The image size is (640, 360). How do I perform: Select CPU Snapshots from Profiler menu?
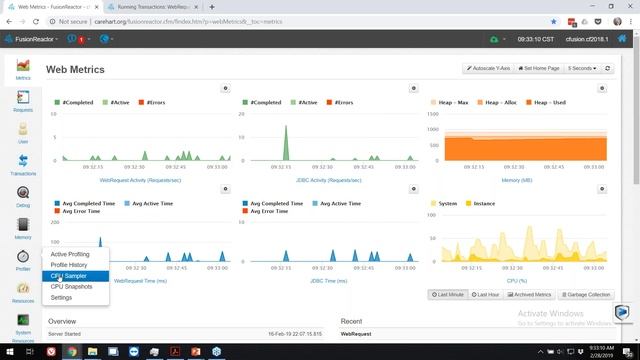pyautogui.click(x=76, y=287)
